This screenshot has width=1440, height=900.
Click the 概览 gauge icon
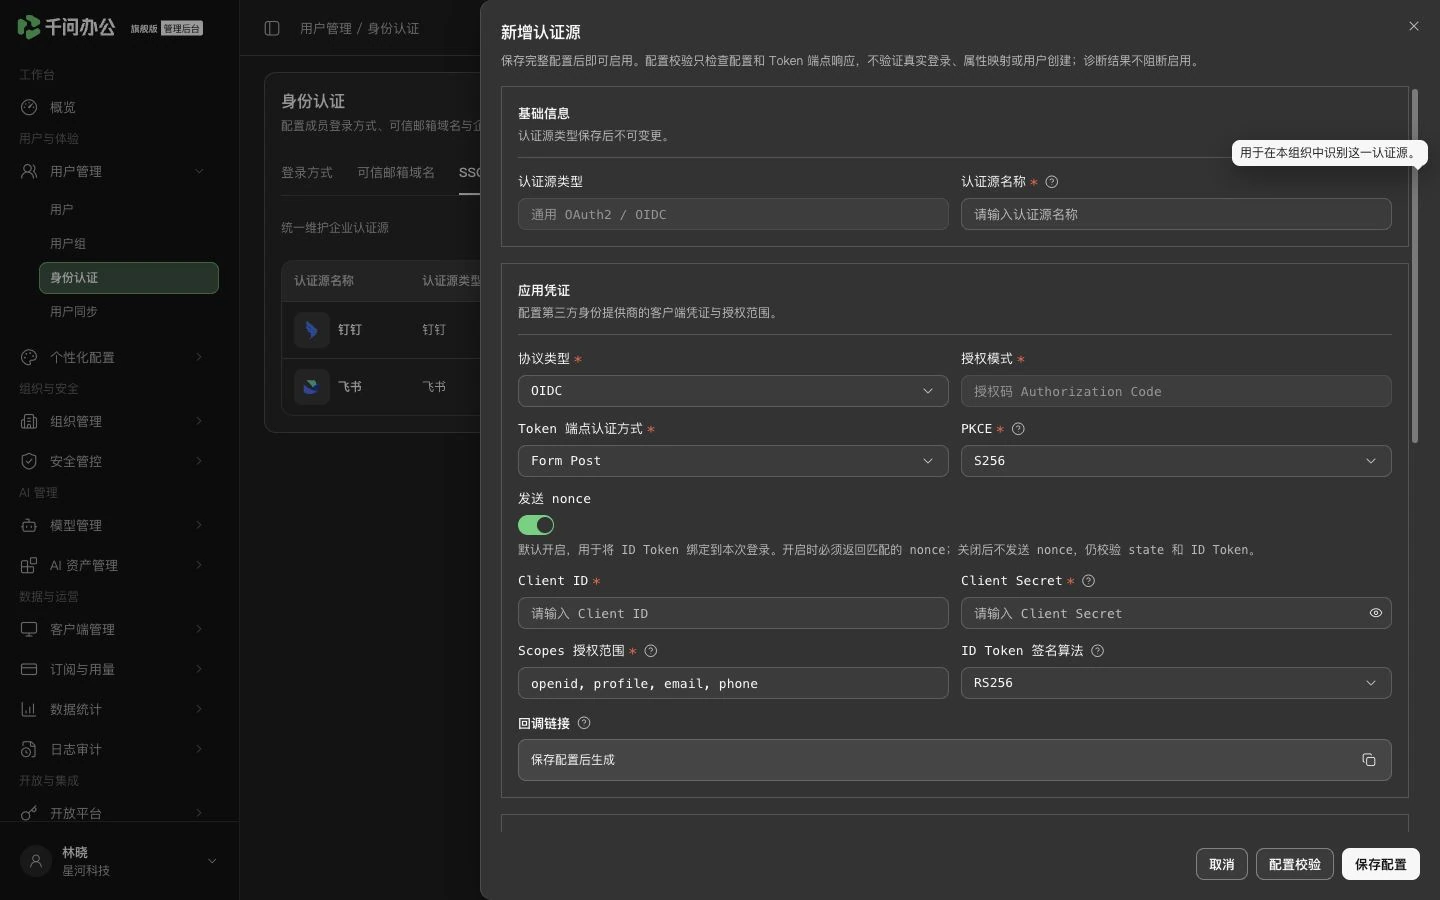pos(29,107)
